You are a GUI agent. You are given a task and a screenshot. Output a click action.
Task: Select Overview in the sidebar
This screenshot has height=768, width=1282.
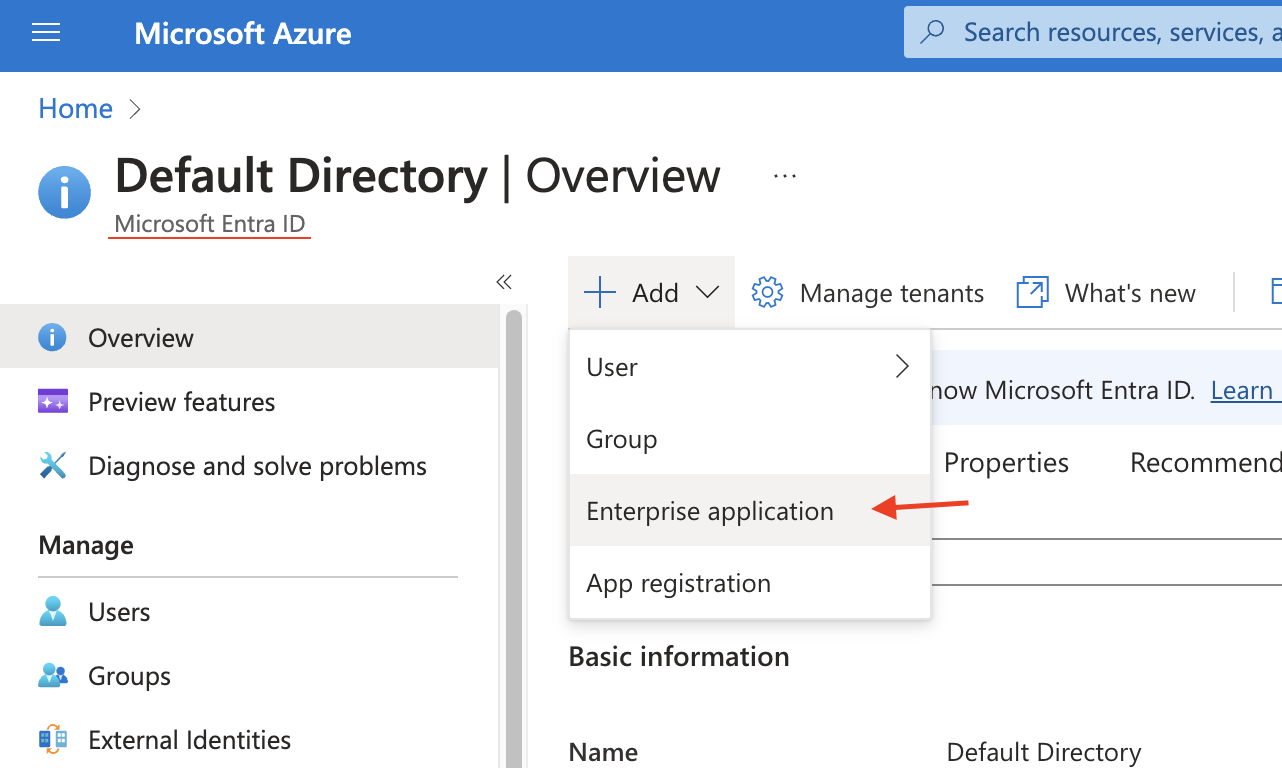249,337
